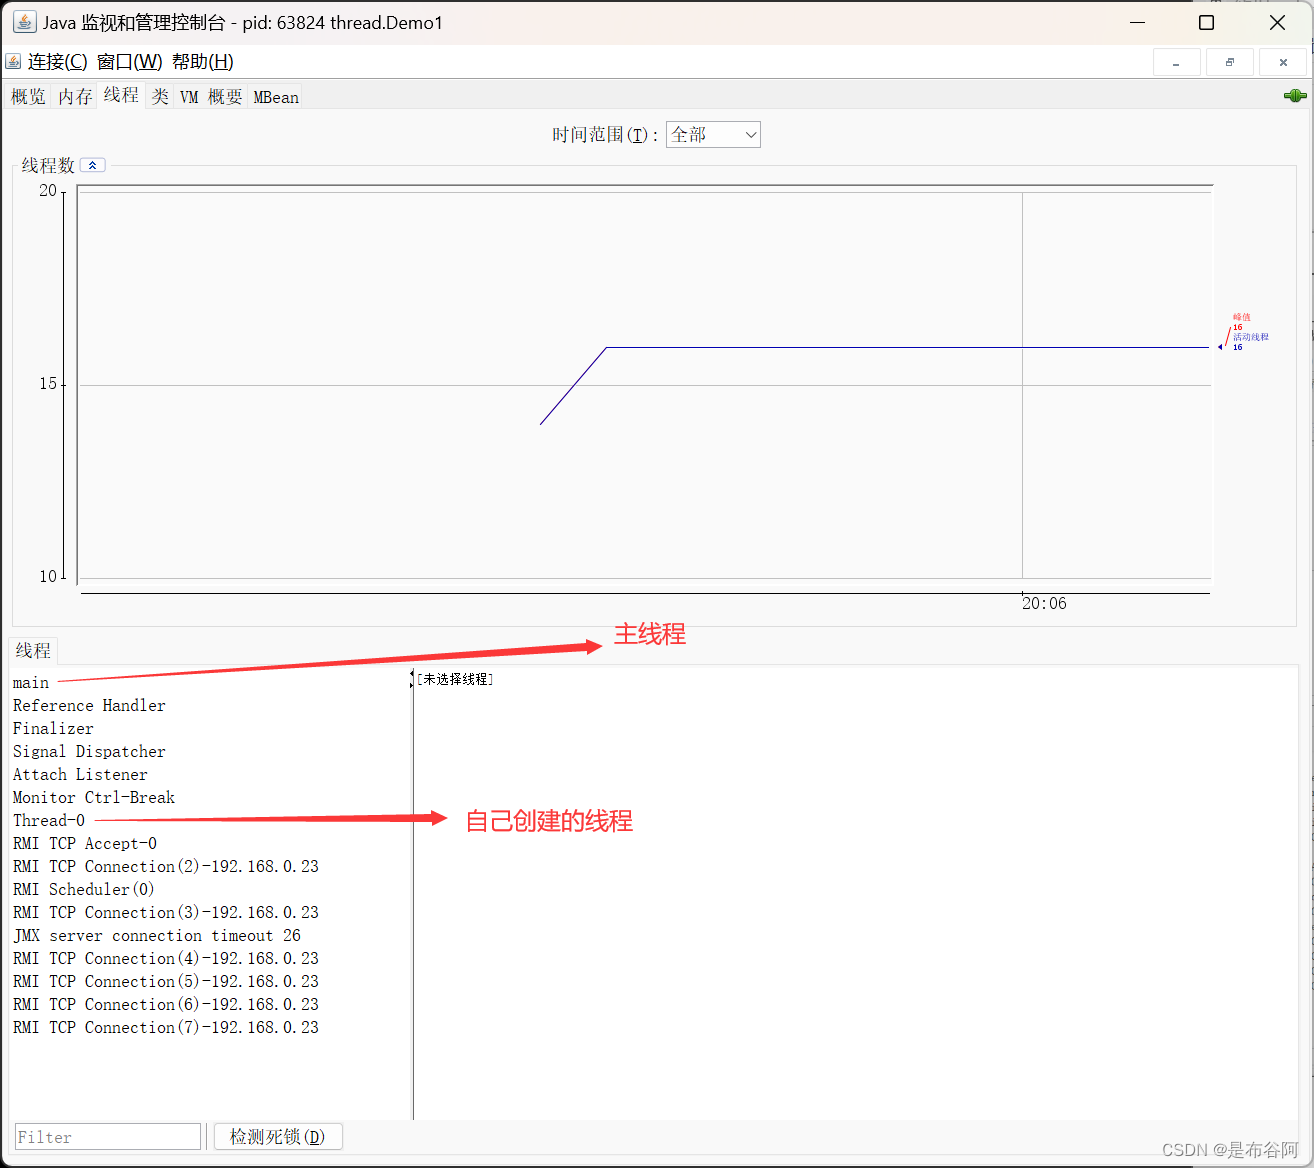Select the RMI Scheduler(0) thread

[84, 890]
